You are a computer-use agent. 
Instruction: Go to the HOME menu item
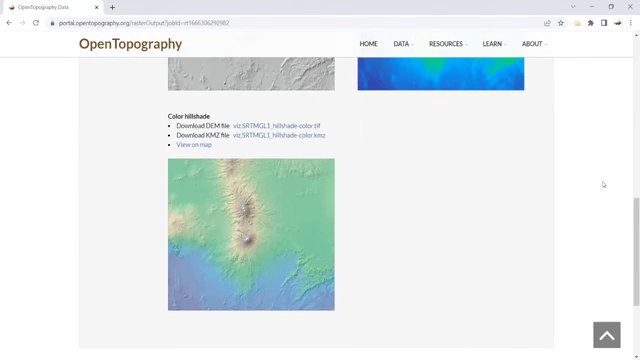click(368, 44)
